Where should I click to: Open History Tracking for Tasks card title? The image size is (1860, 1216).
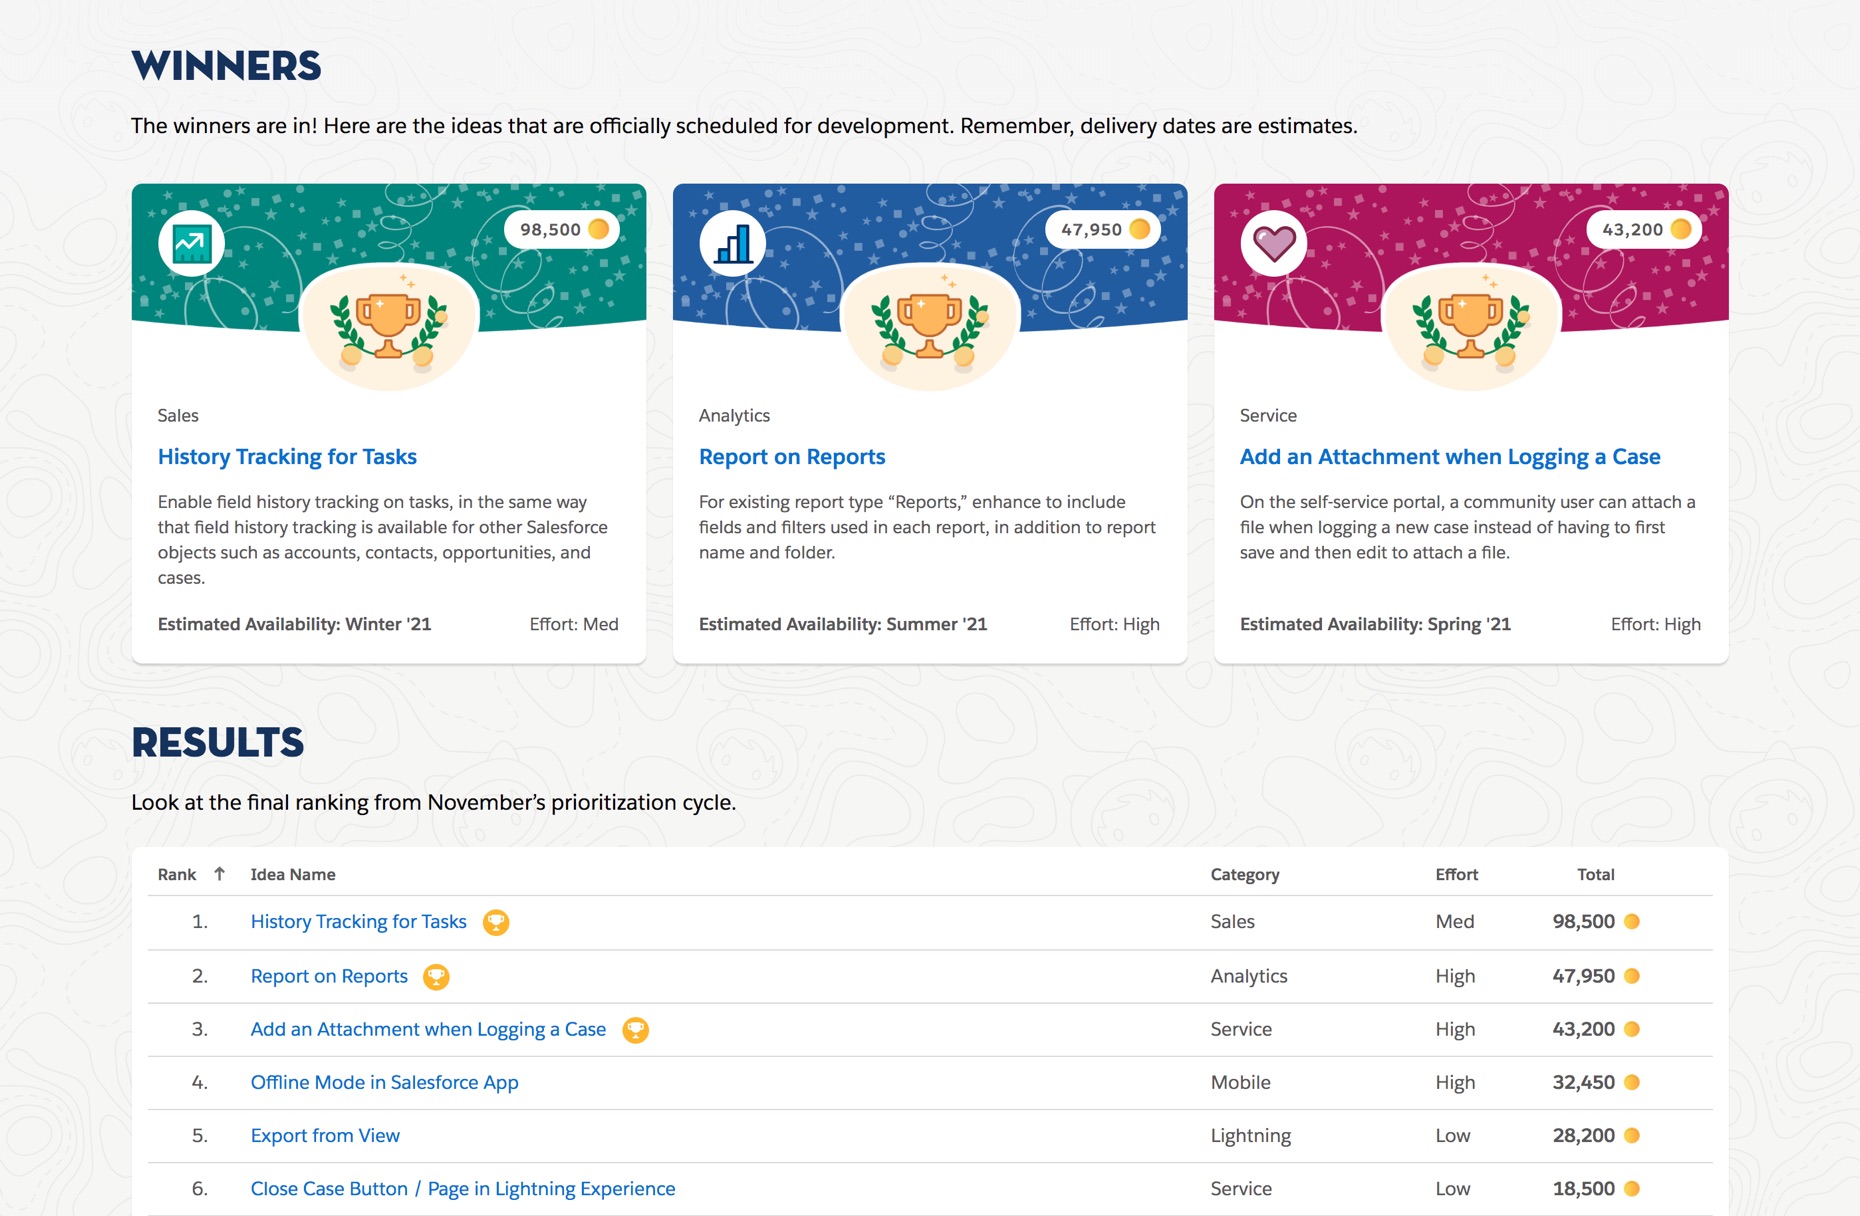tap(287, 457)
